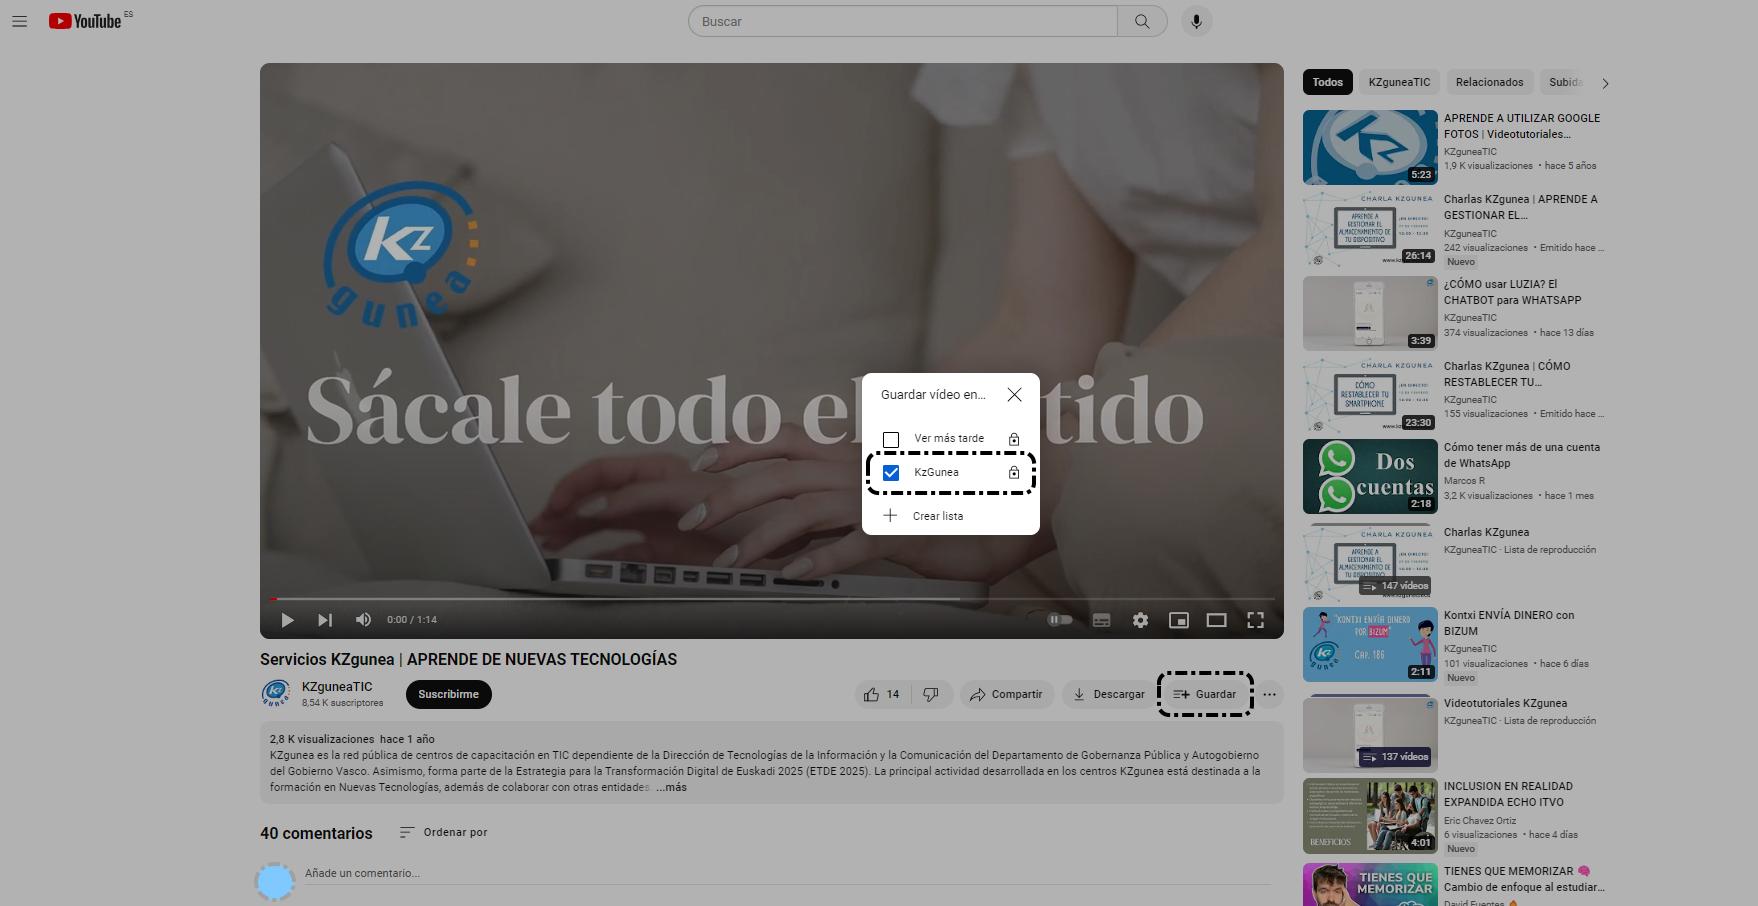Viewport: 1758px width, 906px height.
Task: Uncheck the KzGunea playlist checkbox
Action: [x=891, y=473]
